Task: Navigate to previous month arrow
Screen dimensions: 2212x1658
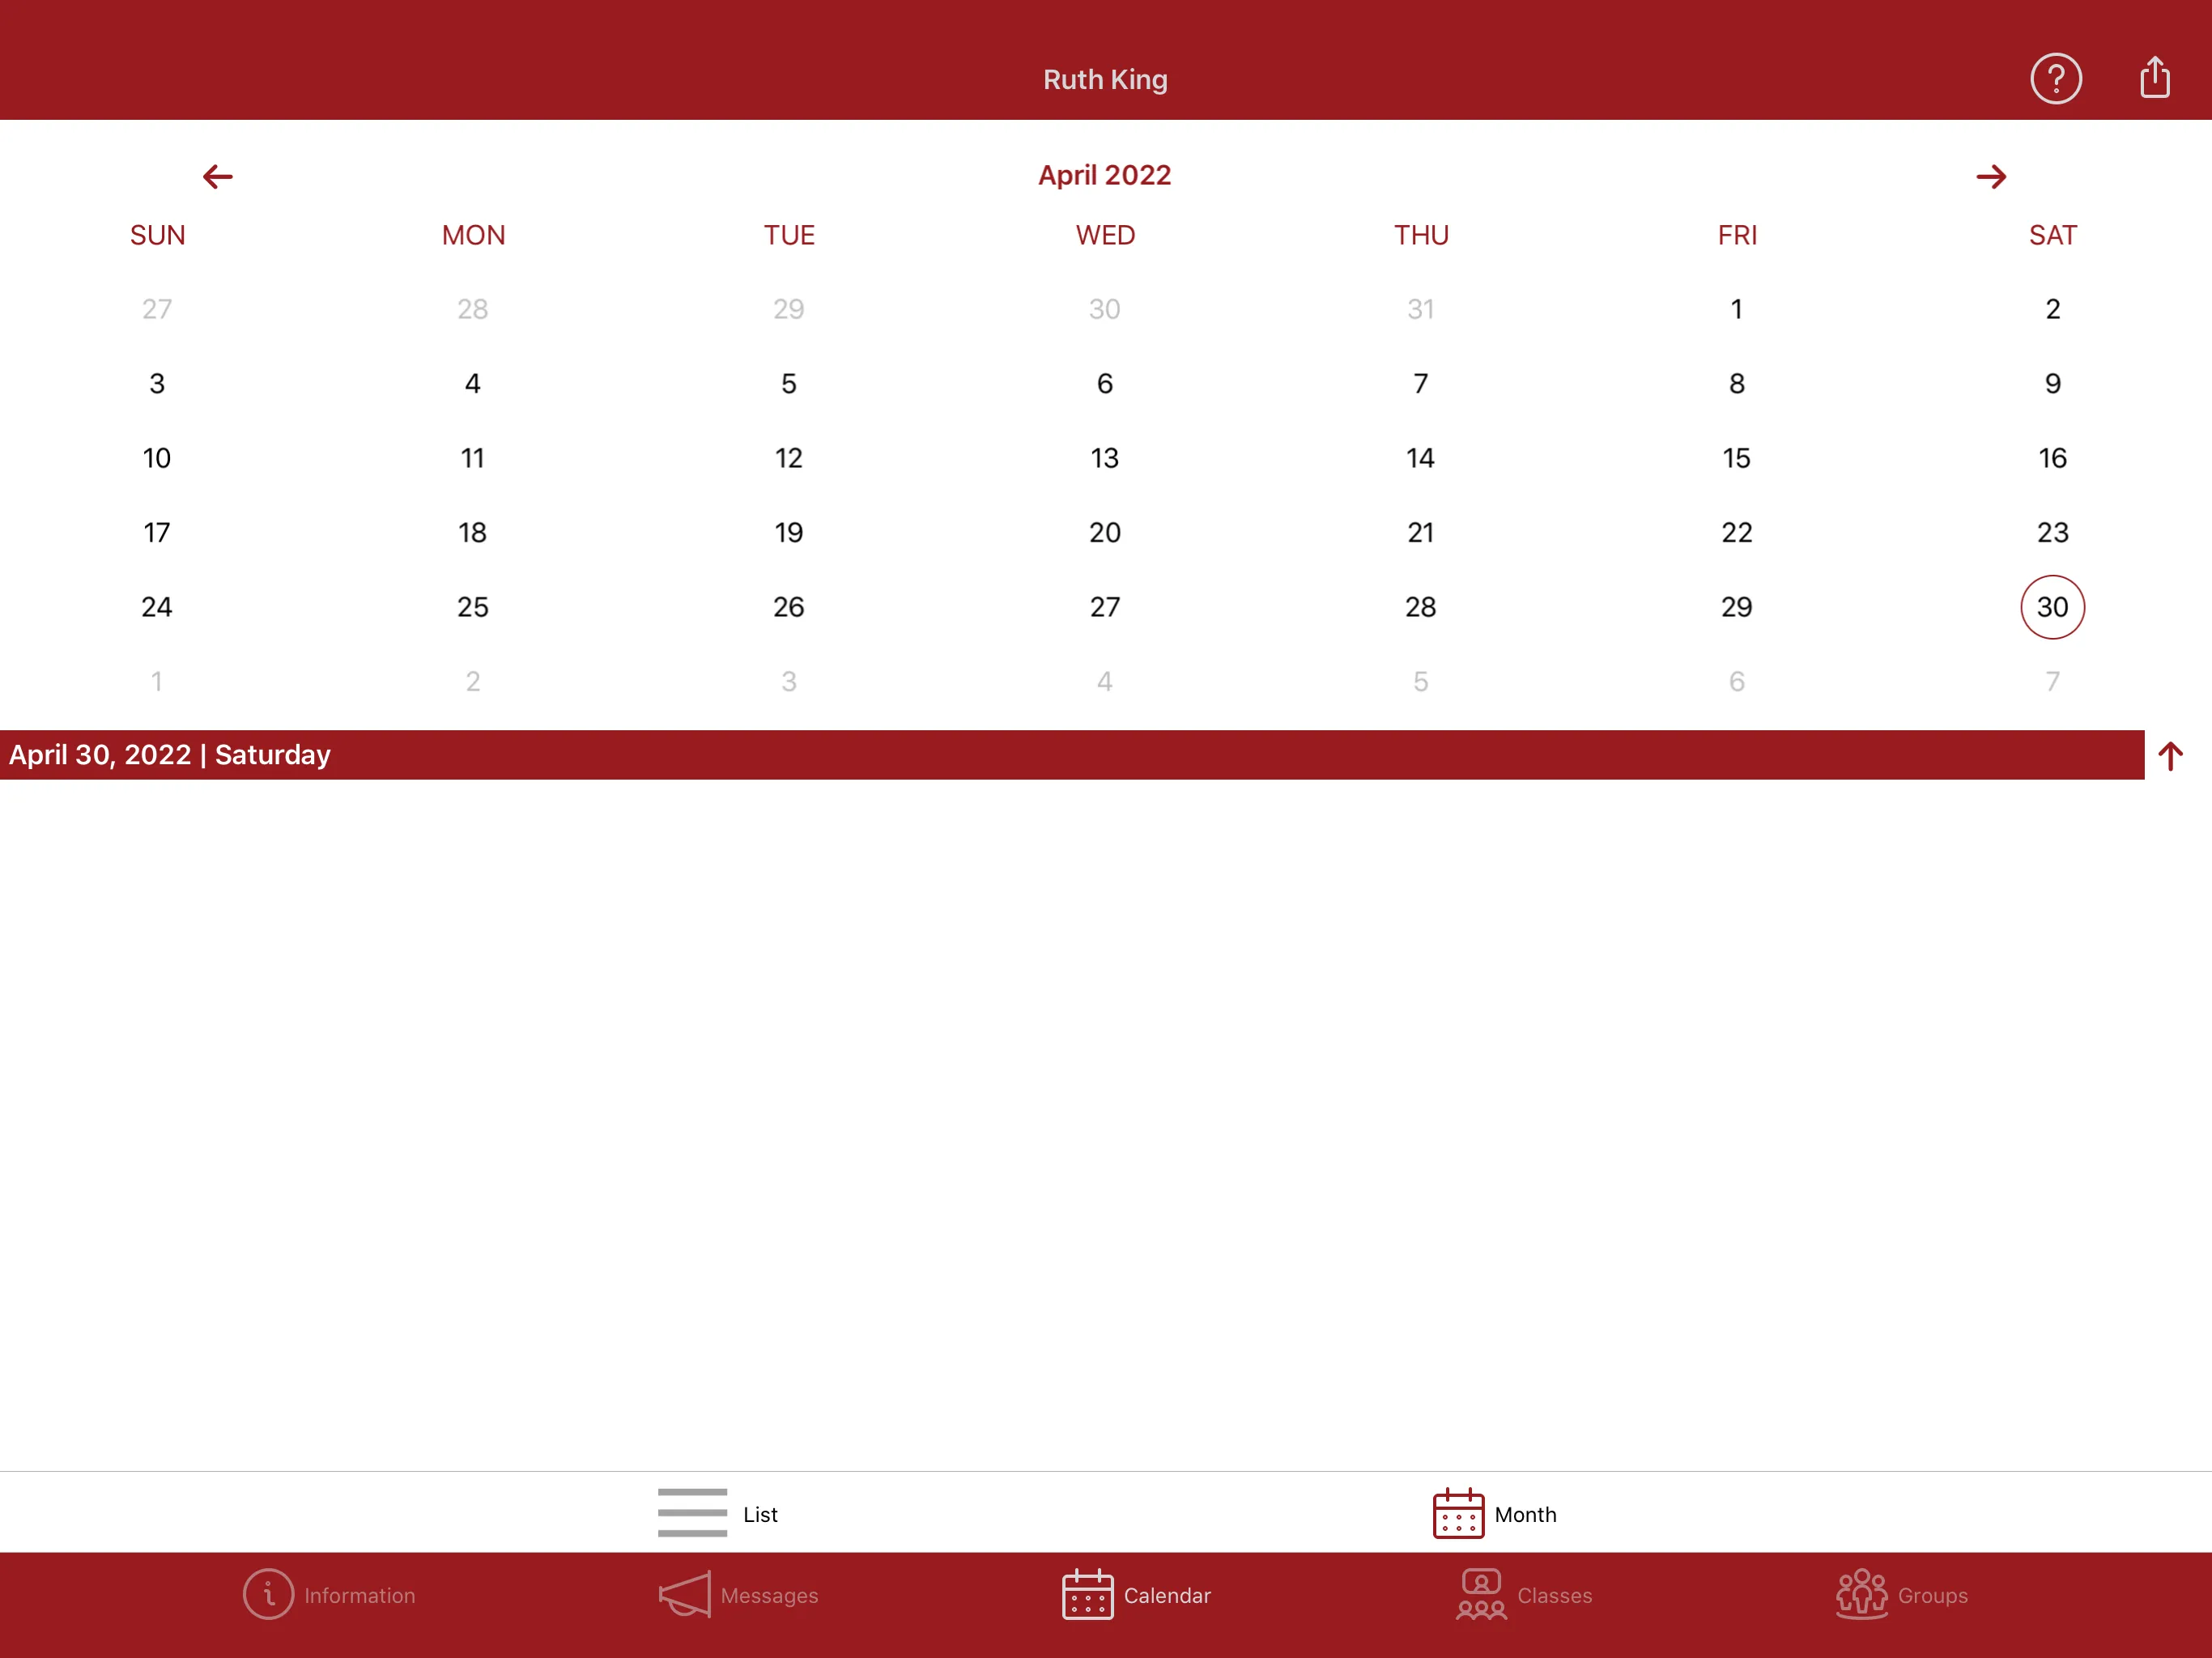Action: pyautogui.click(x=218, y=174)
